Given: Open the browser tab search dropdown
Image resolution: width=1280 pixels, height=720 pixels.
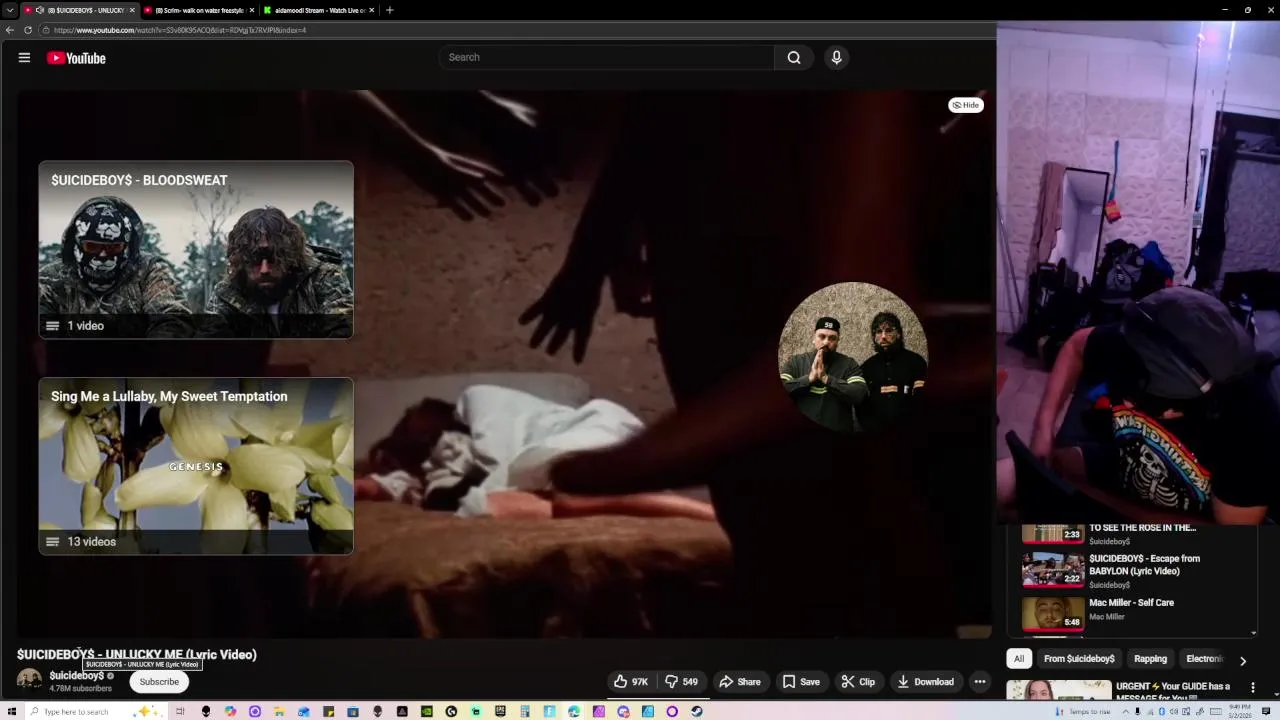Looking at the screenshot, I should [10, 10].
